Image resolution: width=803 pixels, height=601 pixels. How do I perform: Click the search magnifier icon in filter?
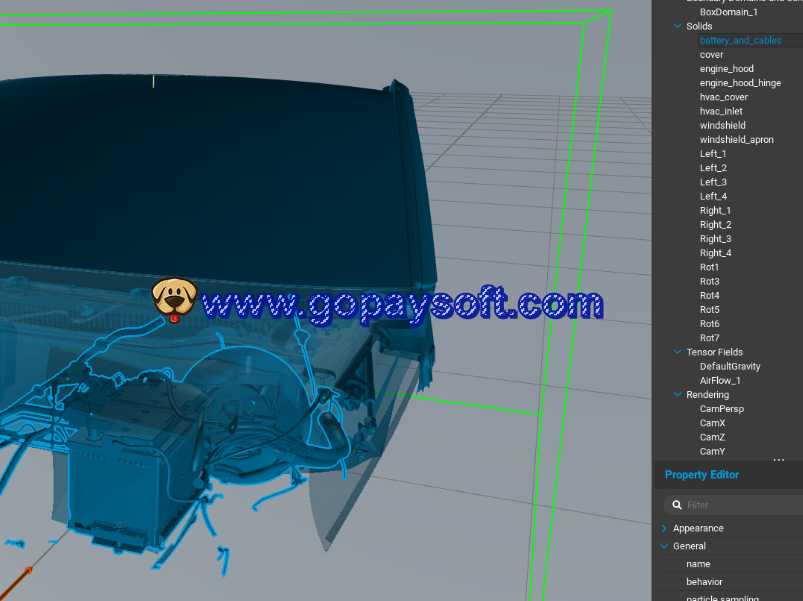[677, 505]
